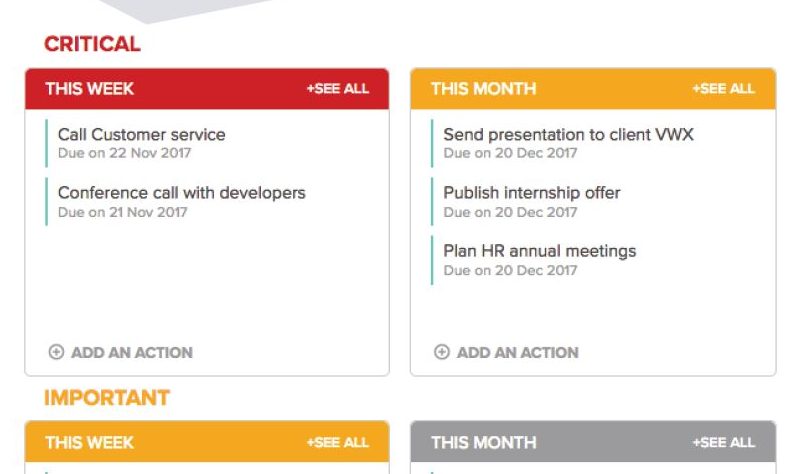
Task: Click the CRITICAL section heading
Action: point(92,44)
